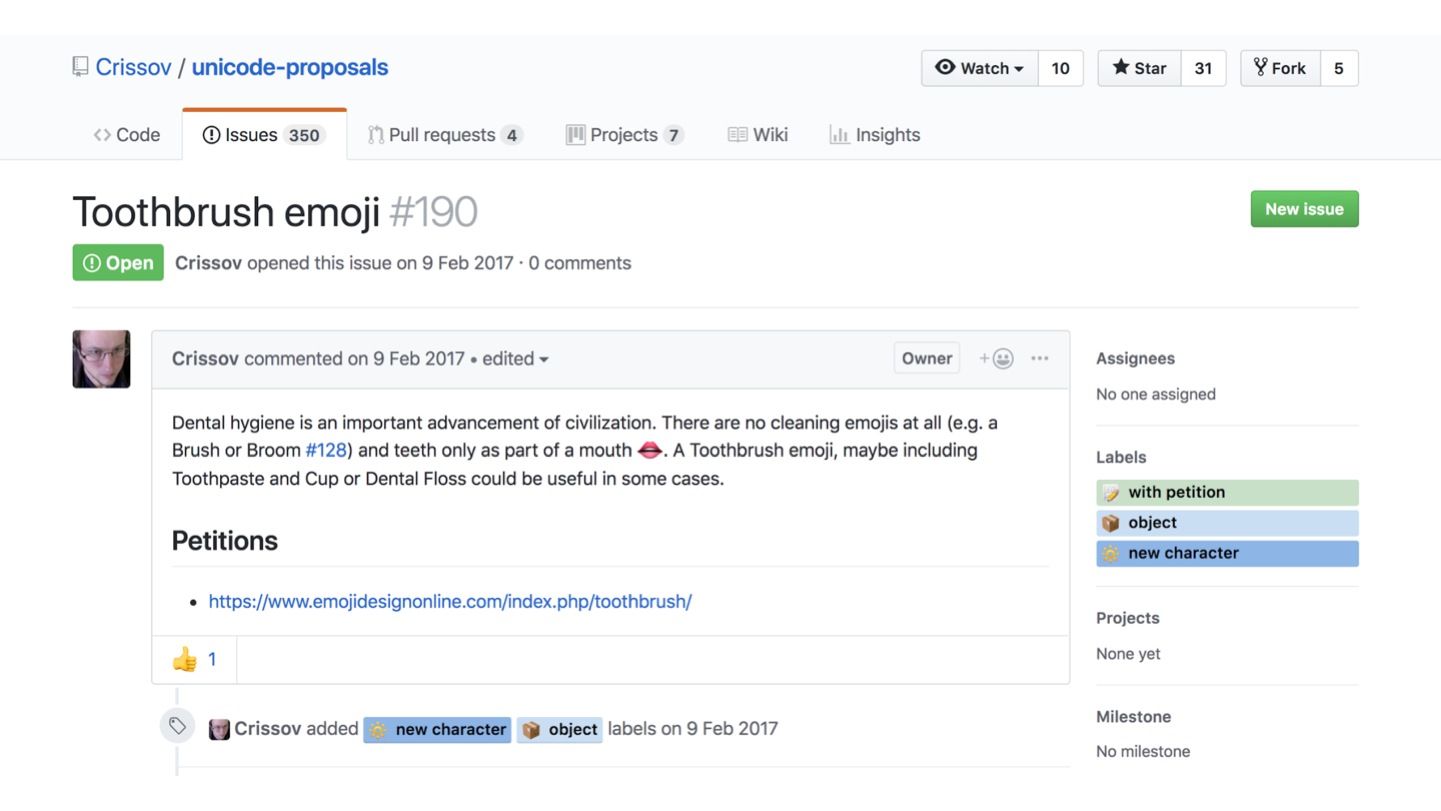Add a reaction with the smiley icon

pyautogui.click(x=997, y=359)
